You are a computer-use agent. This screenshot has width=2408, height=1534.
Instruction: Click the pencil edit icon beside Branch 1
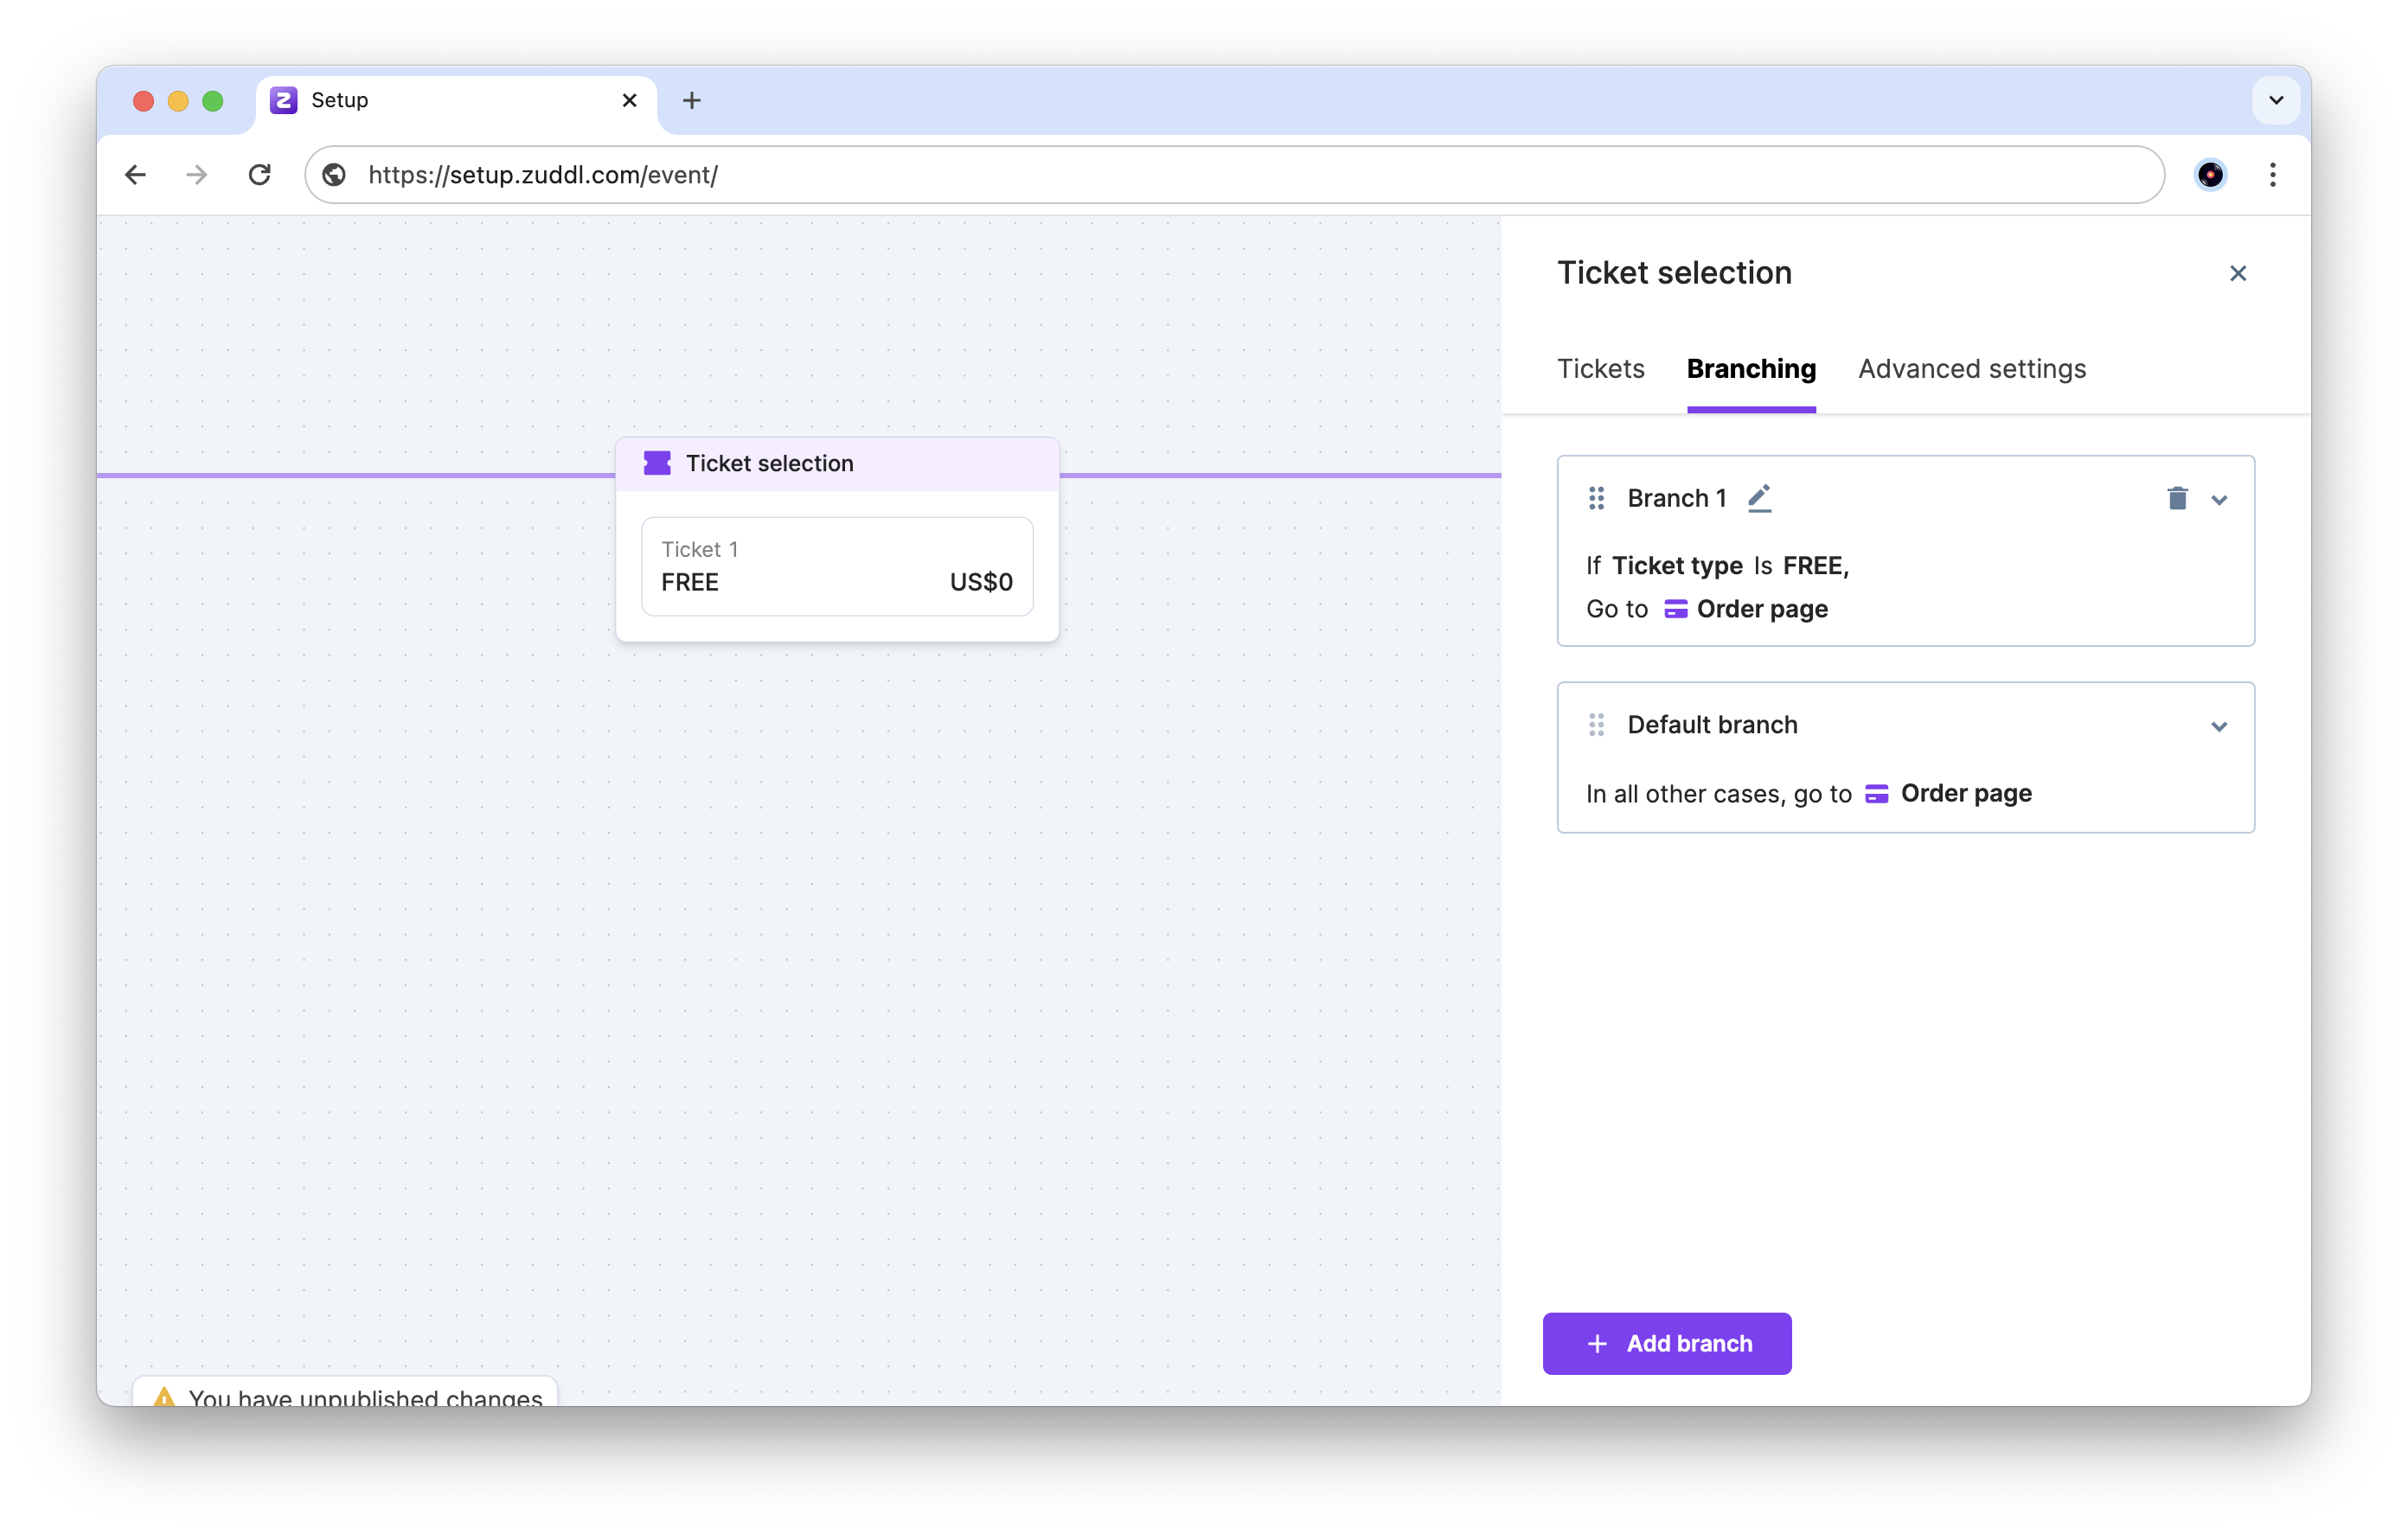1759,498
